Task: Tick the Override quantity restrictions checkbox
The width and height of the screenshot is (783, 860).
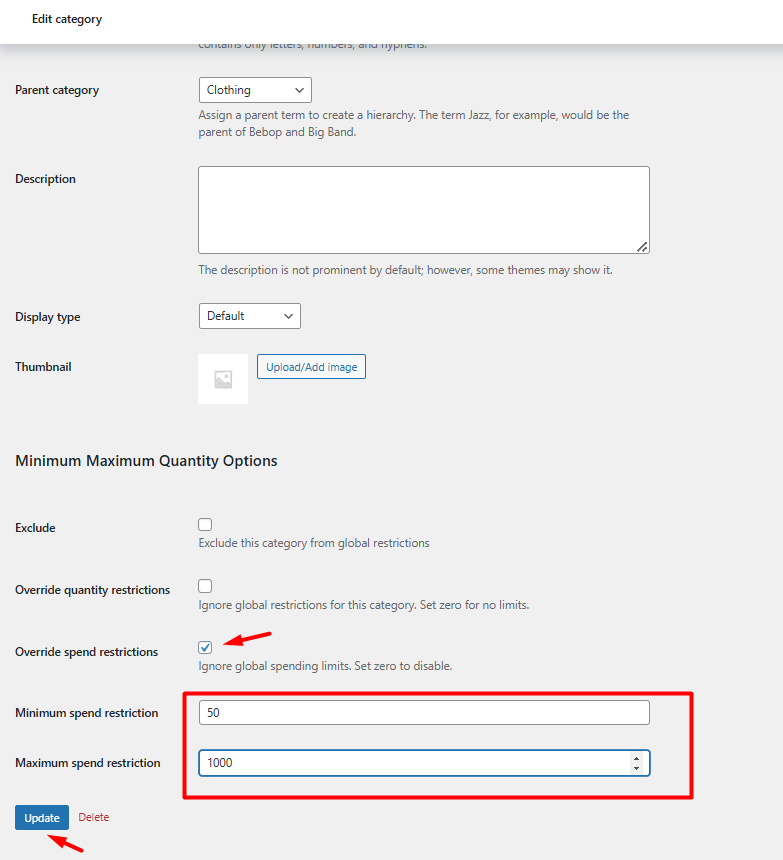Action: (x=205, y=586)
